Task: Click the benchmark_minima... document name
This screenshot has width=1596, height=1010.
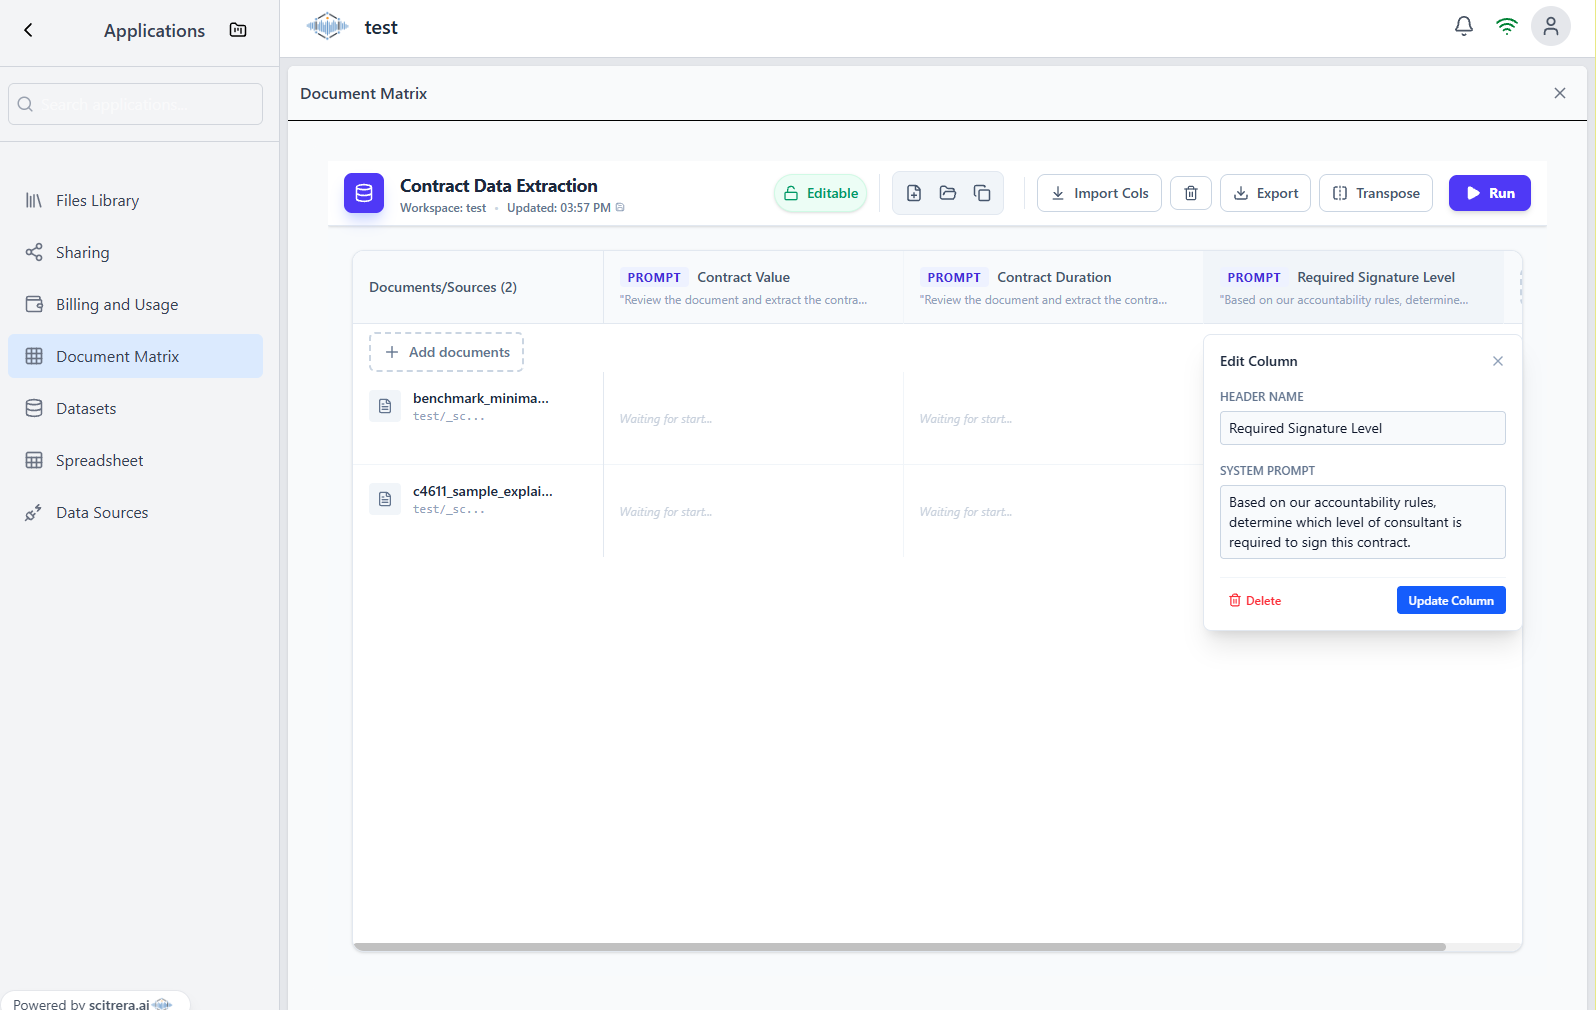Action: tap(480, 398)
